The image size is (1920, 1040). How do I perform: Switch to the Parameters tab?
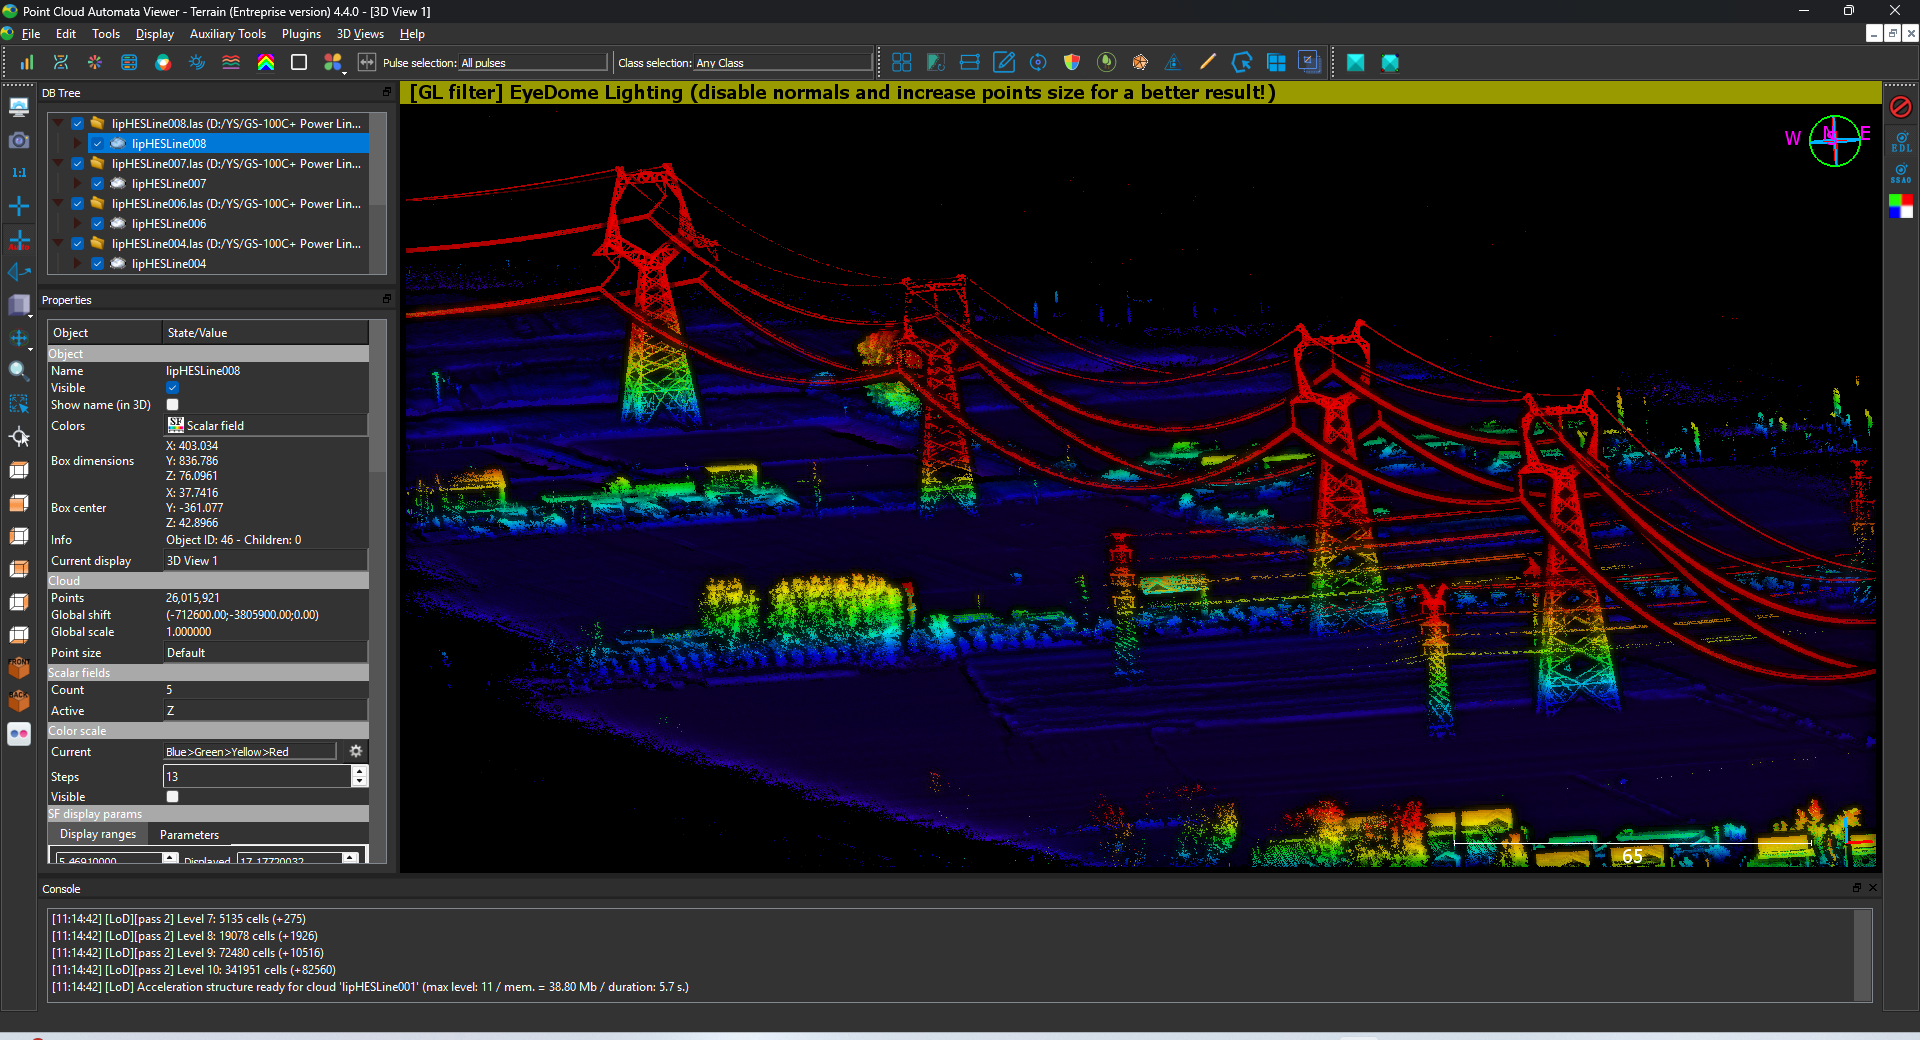(189, 835)
